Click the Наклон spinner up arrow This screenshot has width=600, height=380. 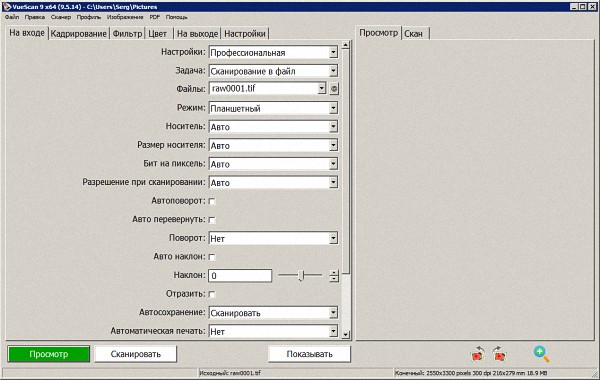click(334, 272)
